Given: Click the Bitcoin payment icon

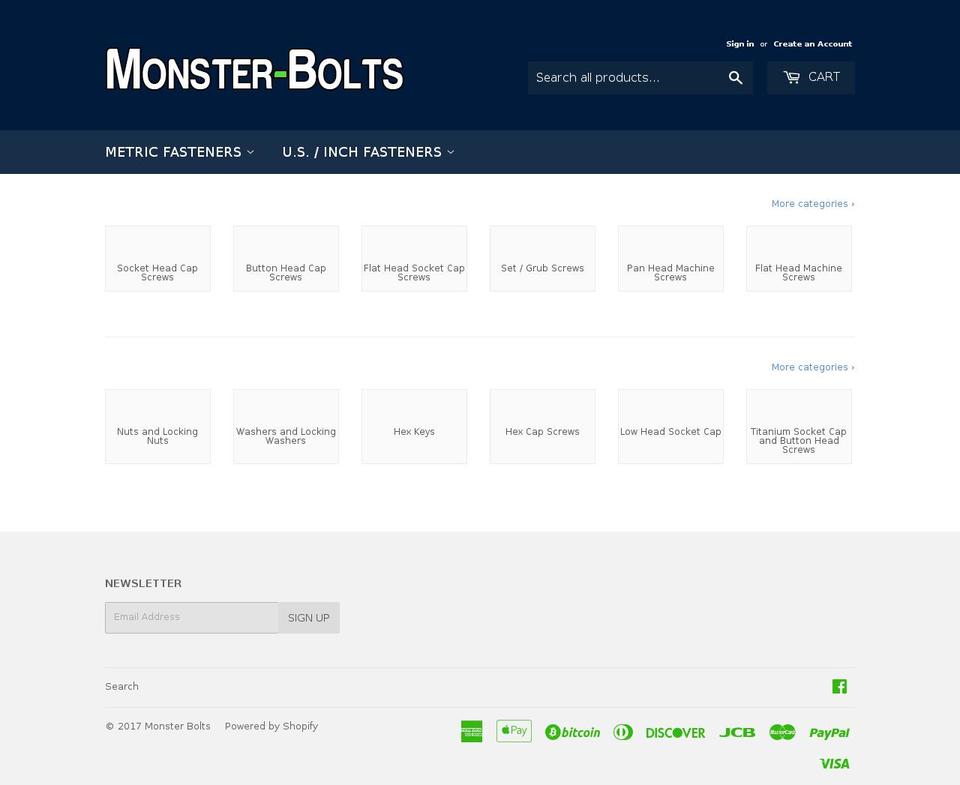Looking at the screenshot, I should pyautogui.click(x=572, y=732).
